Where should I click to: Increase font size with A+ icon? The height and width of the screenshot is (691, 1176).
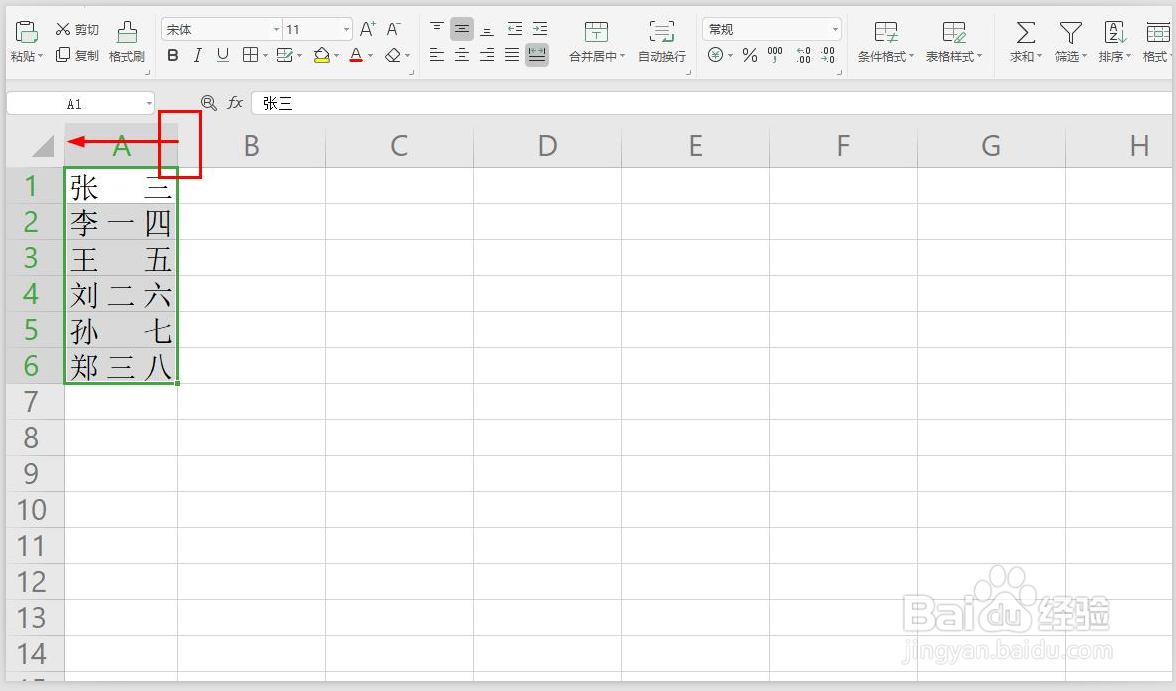368,29
